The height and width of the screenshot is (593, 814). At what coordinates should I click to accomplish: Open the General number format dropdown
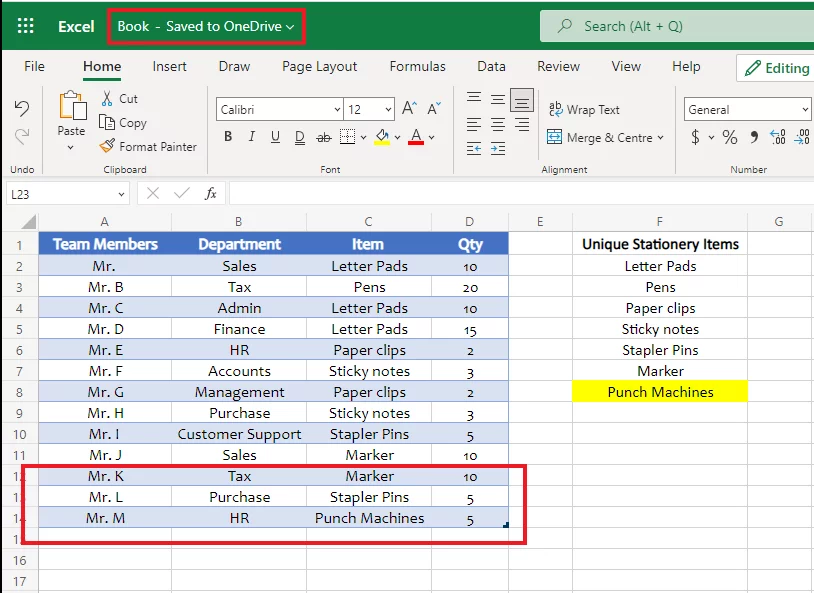coord(746,108)
